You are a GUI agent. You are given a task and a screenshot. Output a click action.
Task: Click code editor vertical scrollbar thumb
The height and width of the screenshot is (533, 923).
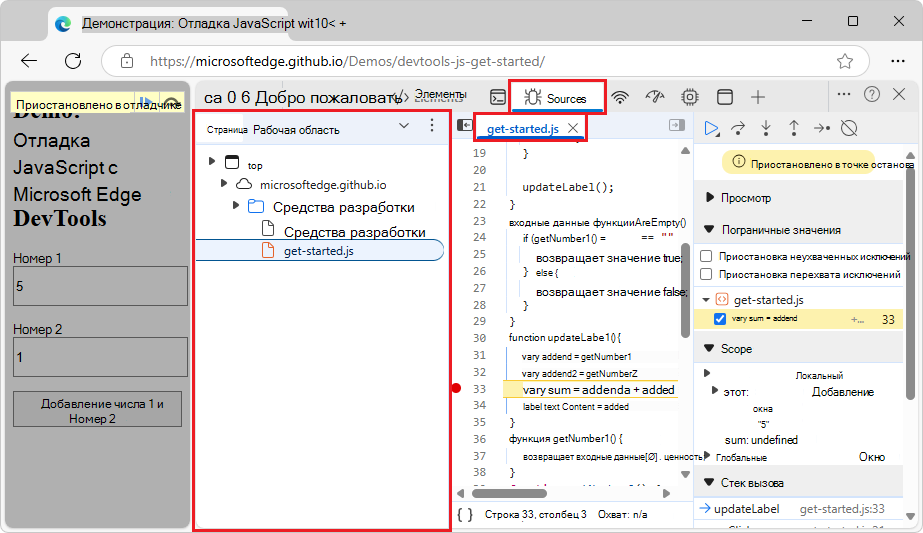pos(685,290)
